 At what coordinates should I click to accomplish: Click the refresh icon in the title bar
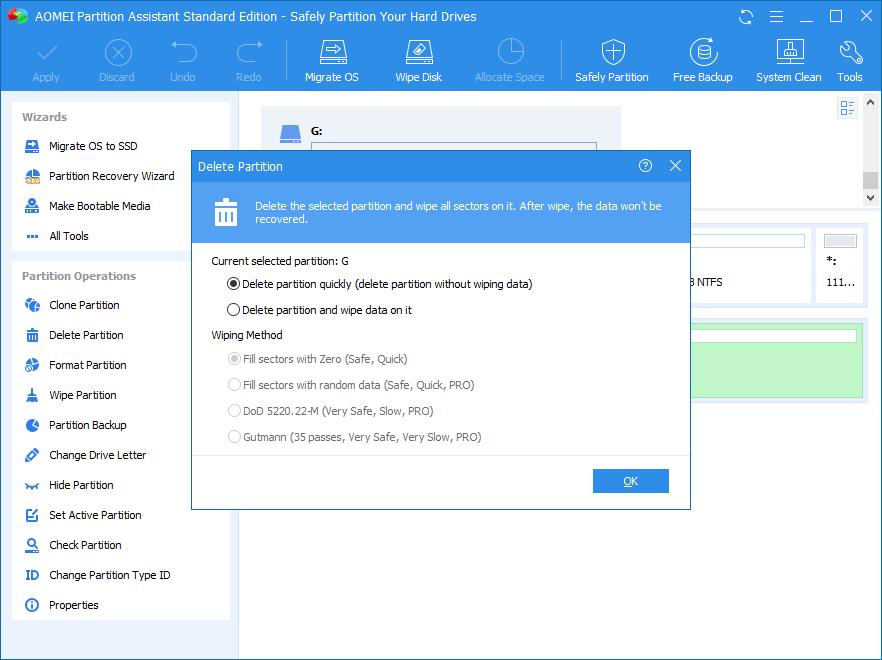746,17
